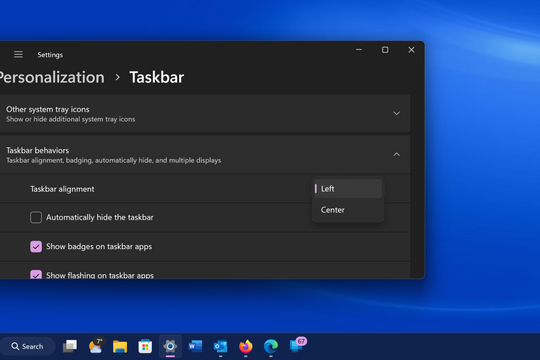Open Microsoft Store from the taskbar
This screenshot has width=540, height=360.
pyautogui.click(x=145, y=346)
